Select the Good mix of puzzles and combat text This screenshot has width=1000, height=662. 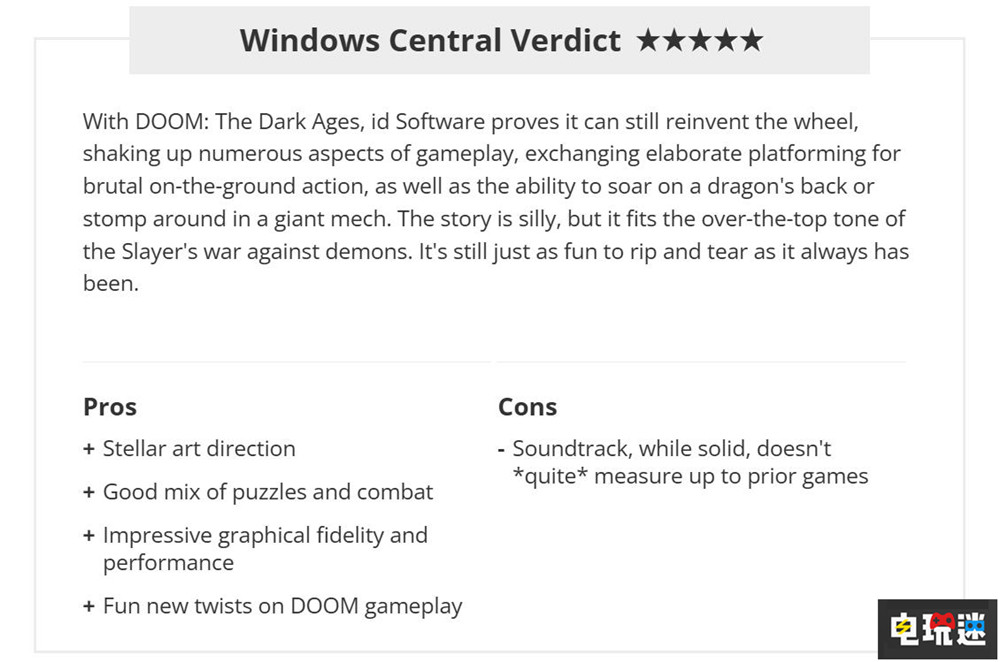click(x=268, y=492)
